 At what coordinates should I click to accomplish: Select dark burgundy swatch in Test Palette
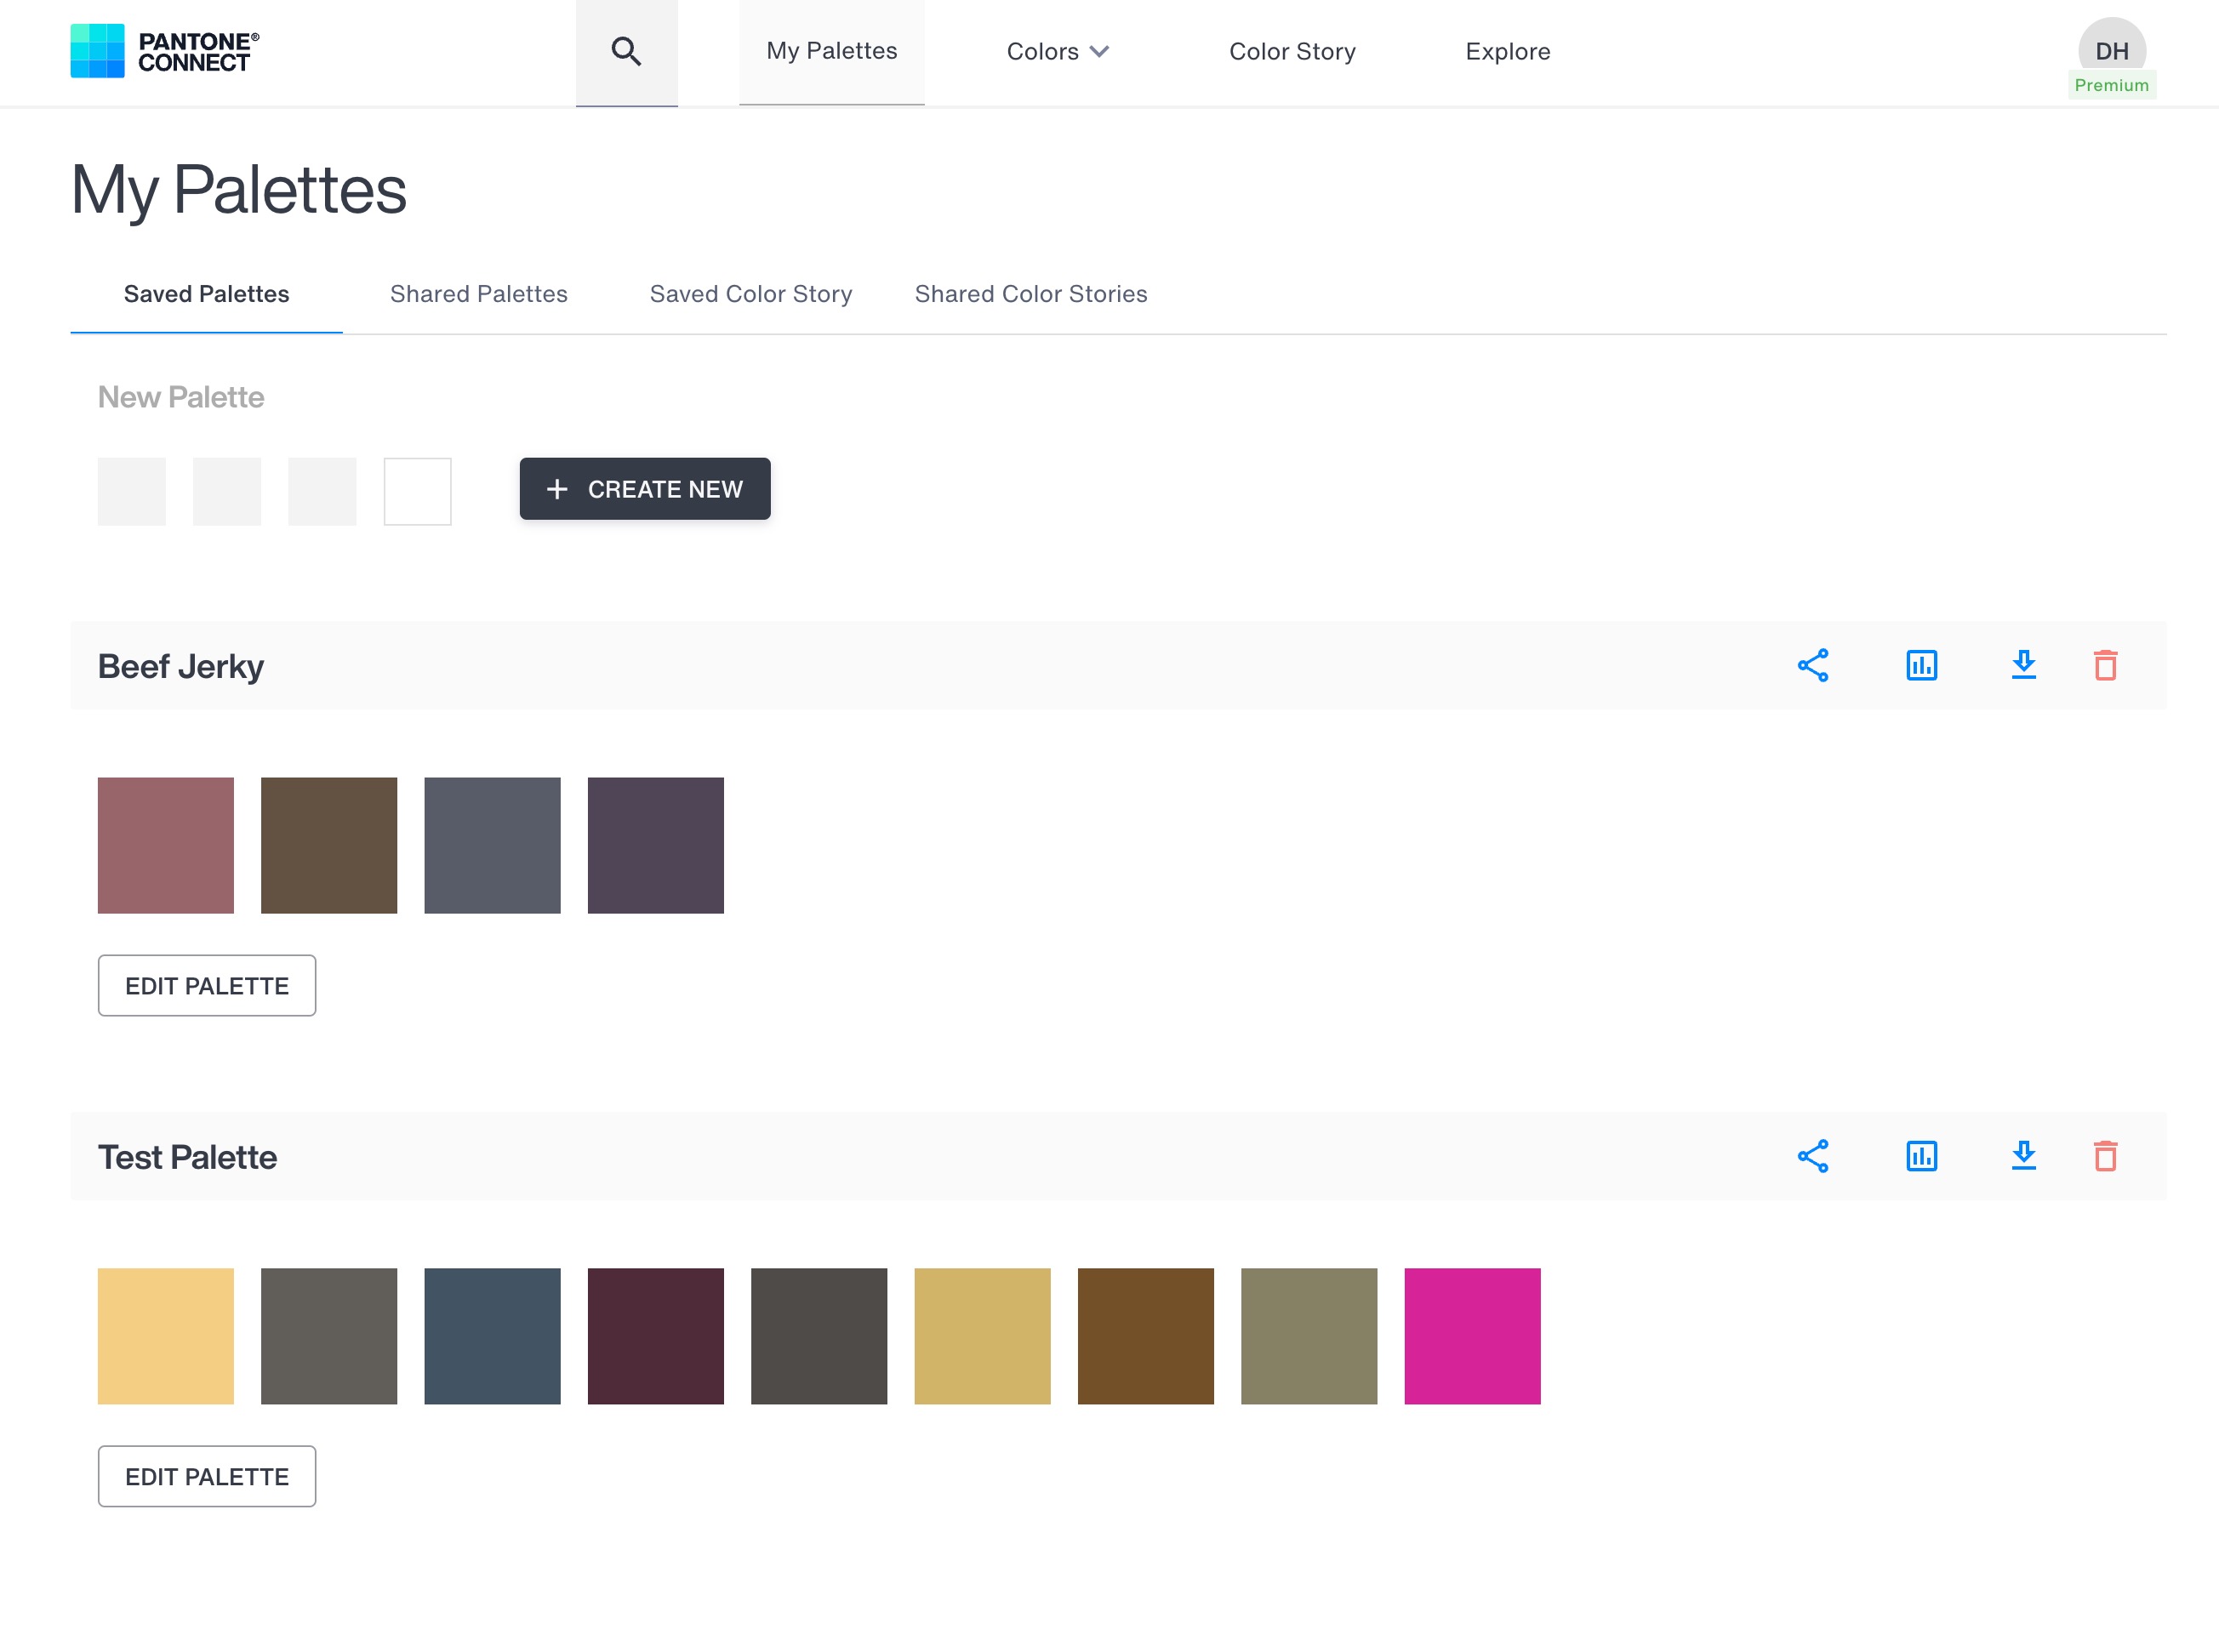click(x=656, y=1337)
